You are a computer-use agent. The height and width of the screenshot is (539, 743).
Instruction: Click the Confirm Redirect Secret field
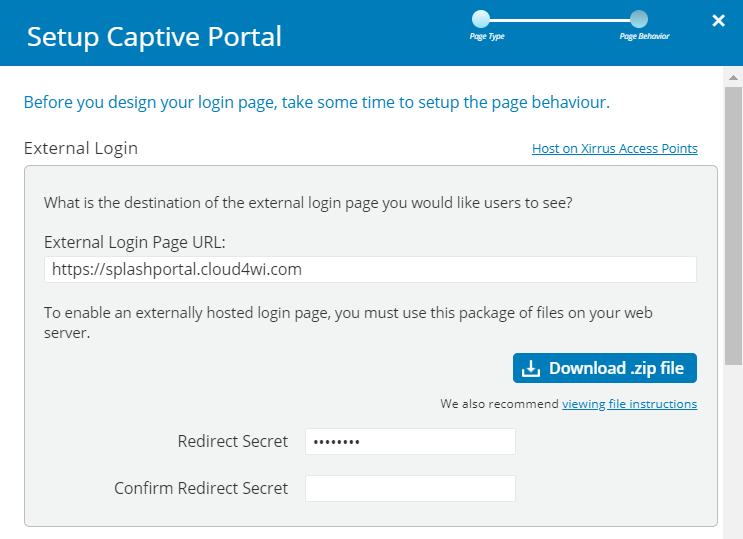pos(410,488)
